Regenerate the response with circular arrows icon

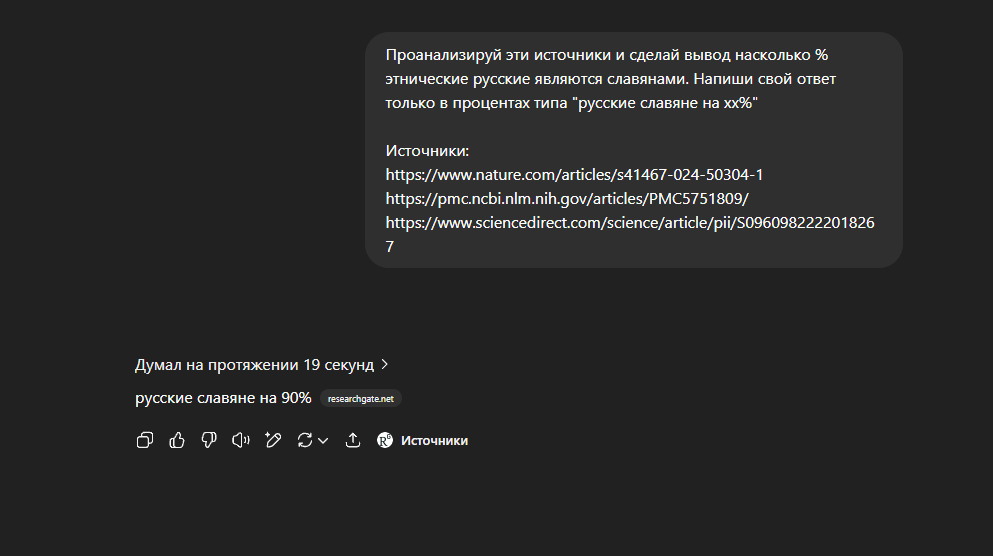click(305, 440)
